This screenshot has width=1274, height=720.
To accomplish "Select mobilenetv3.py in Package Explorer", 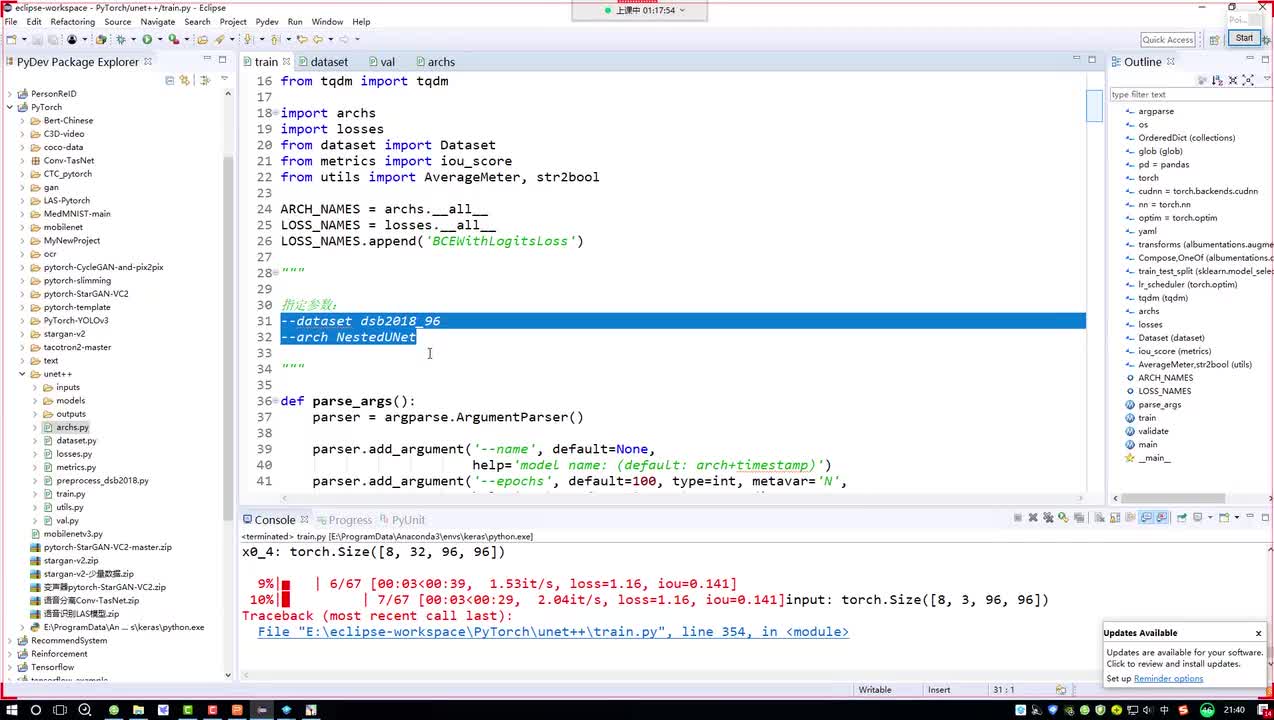I will (x=73, y=534).
